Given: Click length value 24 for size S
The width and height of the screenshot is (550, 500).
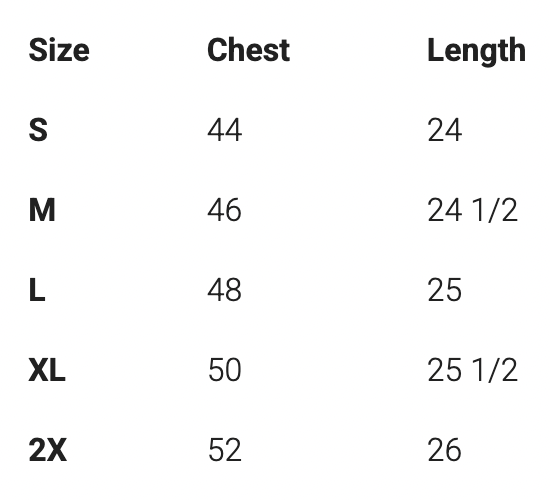Looking at the screenshot, I should click(444, 130).
